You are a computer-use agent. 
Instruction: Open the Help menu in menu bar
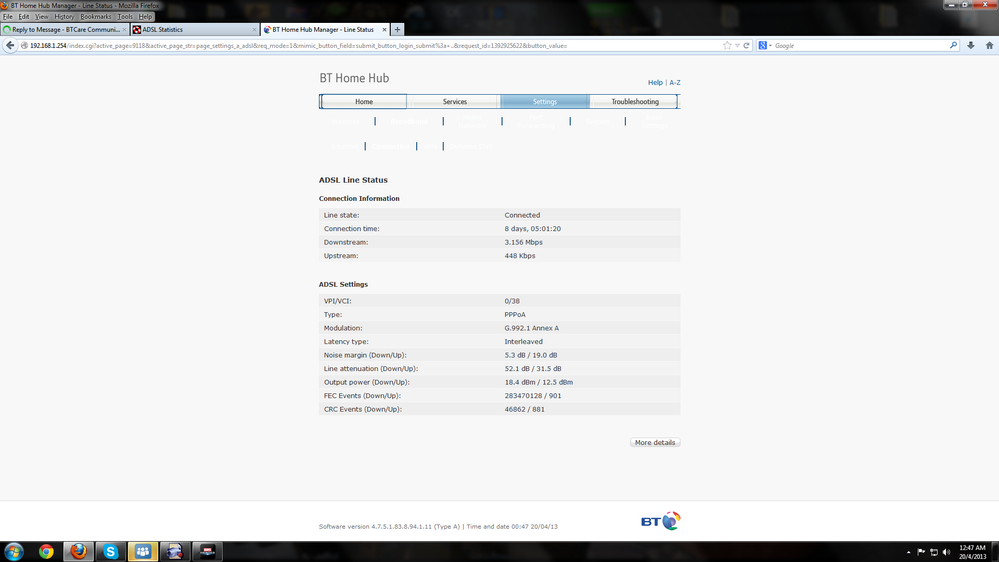(145, 17)
